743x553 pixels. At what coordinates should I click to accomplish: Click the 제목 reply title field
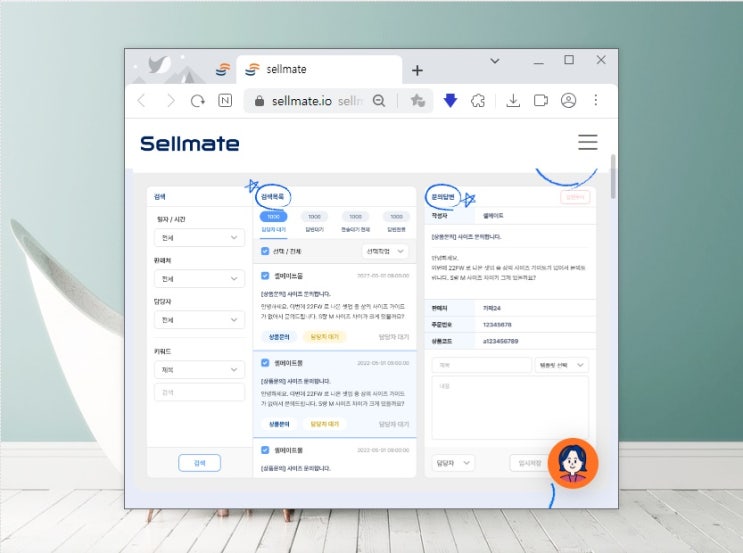click(481, 365)
